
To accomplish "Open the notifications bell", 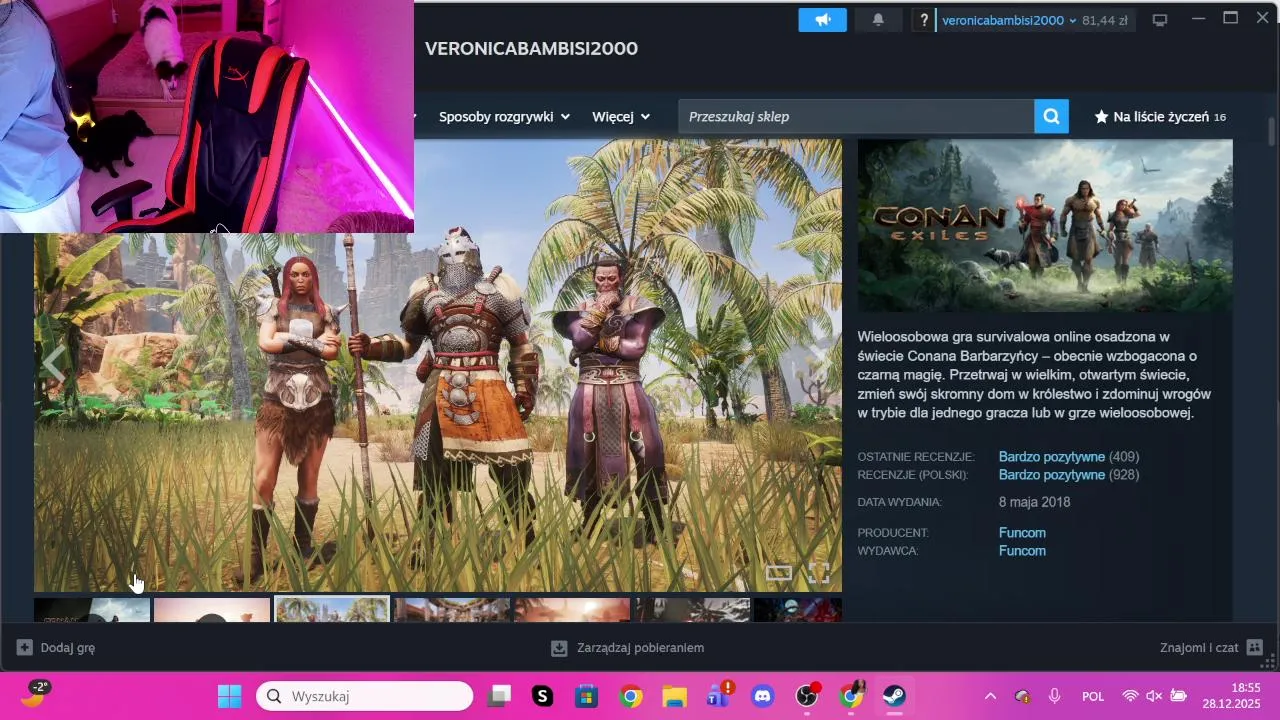I will [x=878, y=20].
